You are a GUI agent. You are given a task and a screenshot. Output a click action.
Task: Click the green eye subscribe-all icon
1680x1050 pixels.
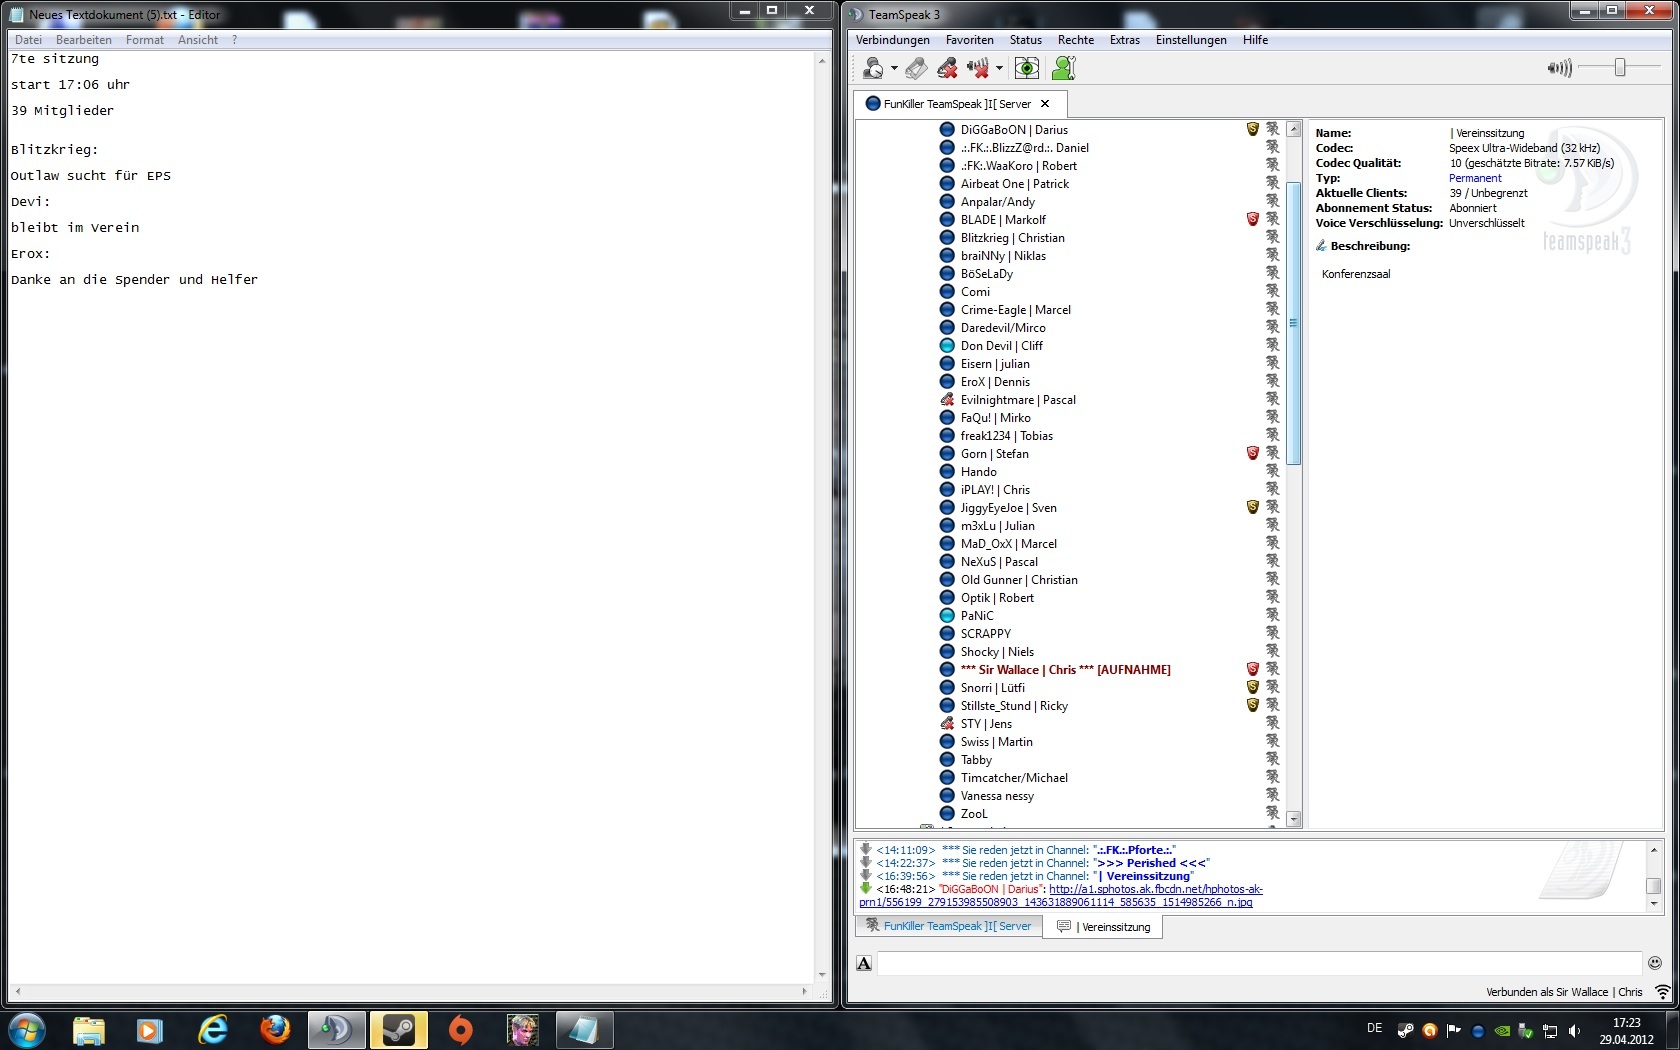[1027, 68]
